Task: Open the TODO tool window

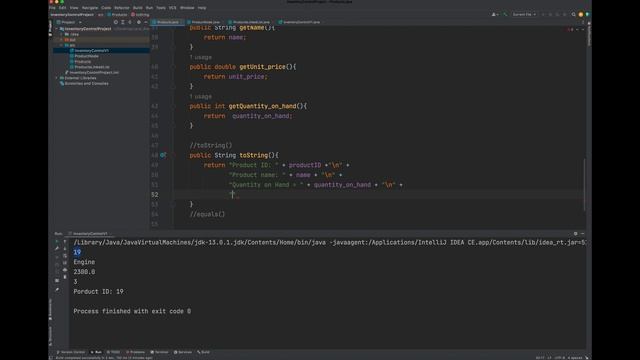Action: 113,352
